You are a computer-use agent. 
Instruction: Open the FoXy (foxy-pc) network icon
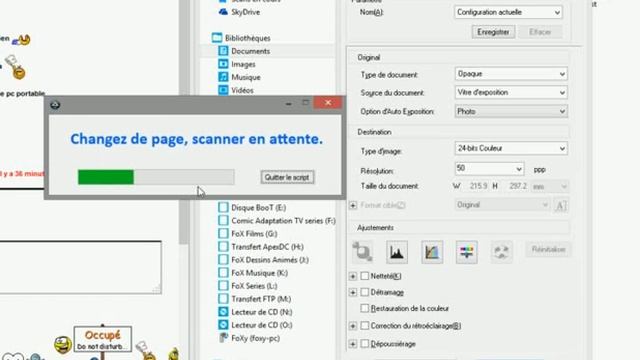tap(223, 338)
